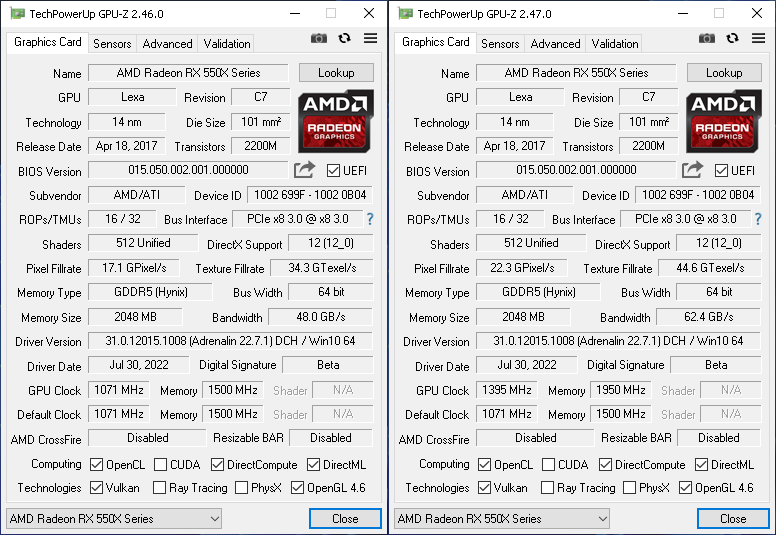This screenshot has height=535, width=776.
Task: Click Bus Interface question mark in GPU-Z 2.46.0
Action: [x=370, y=219]
